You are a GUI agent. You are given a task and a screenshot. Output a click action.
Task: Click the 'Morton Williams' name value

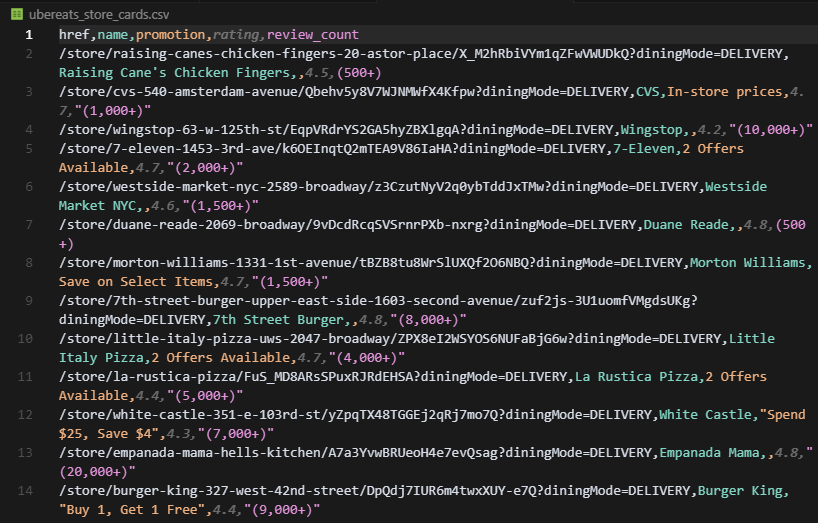point(748,262)
